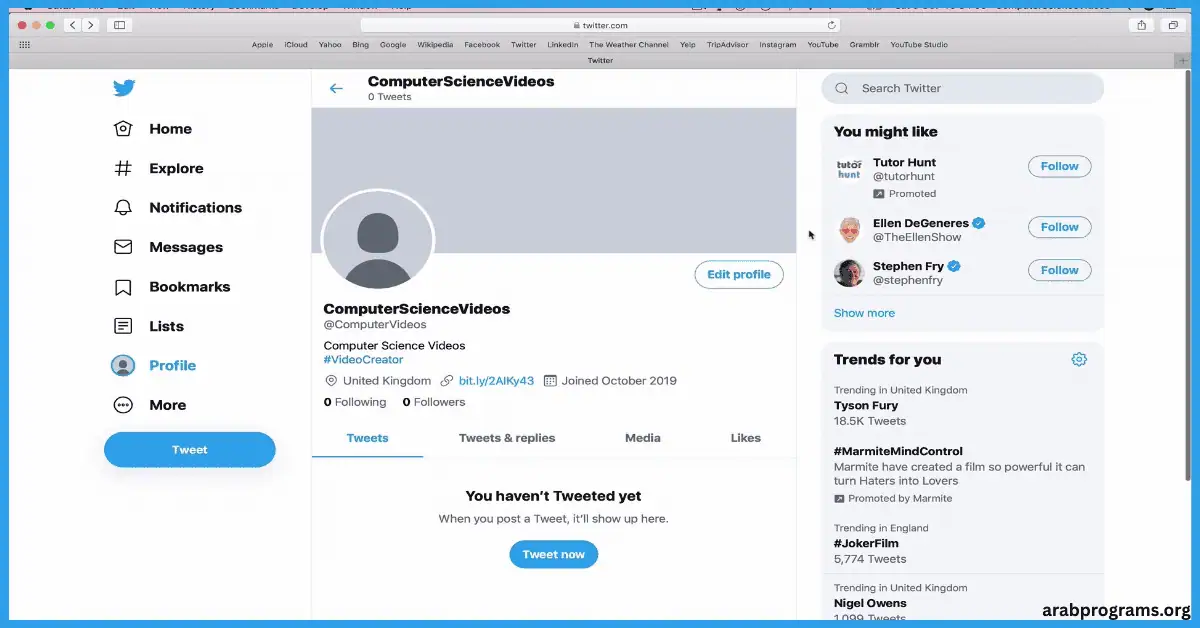Viewport: 1200px width, 628px height.
Task: Open the iCloud favorites bookmark
Action: pos(296,45)
